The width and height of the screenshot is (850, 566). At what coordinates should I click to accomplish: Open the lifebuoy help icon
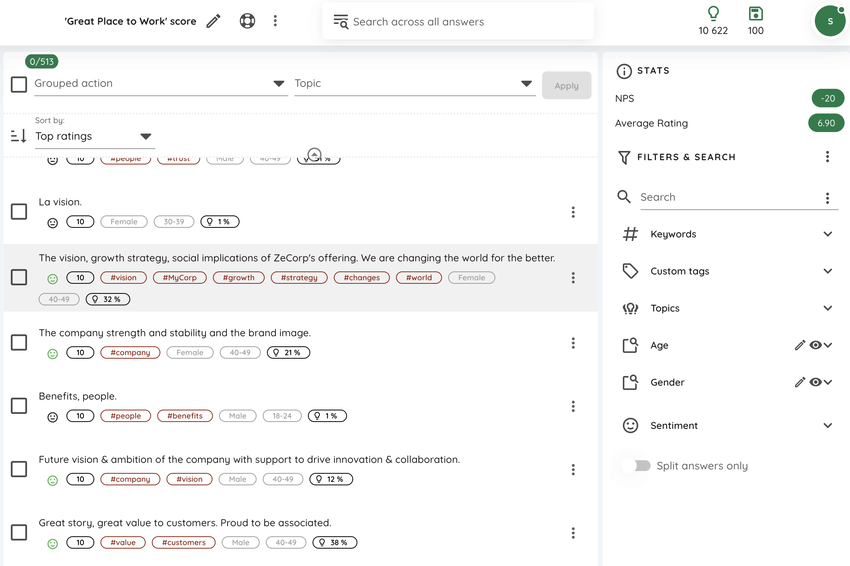coord(247,21)
